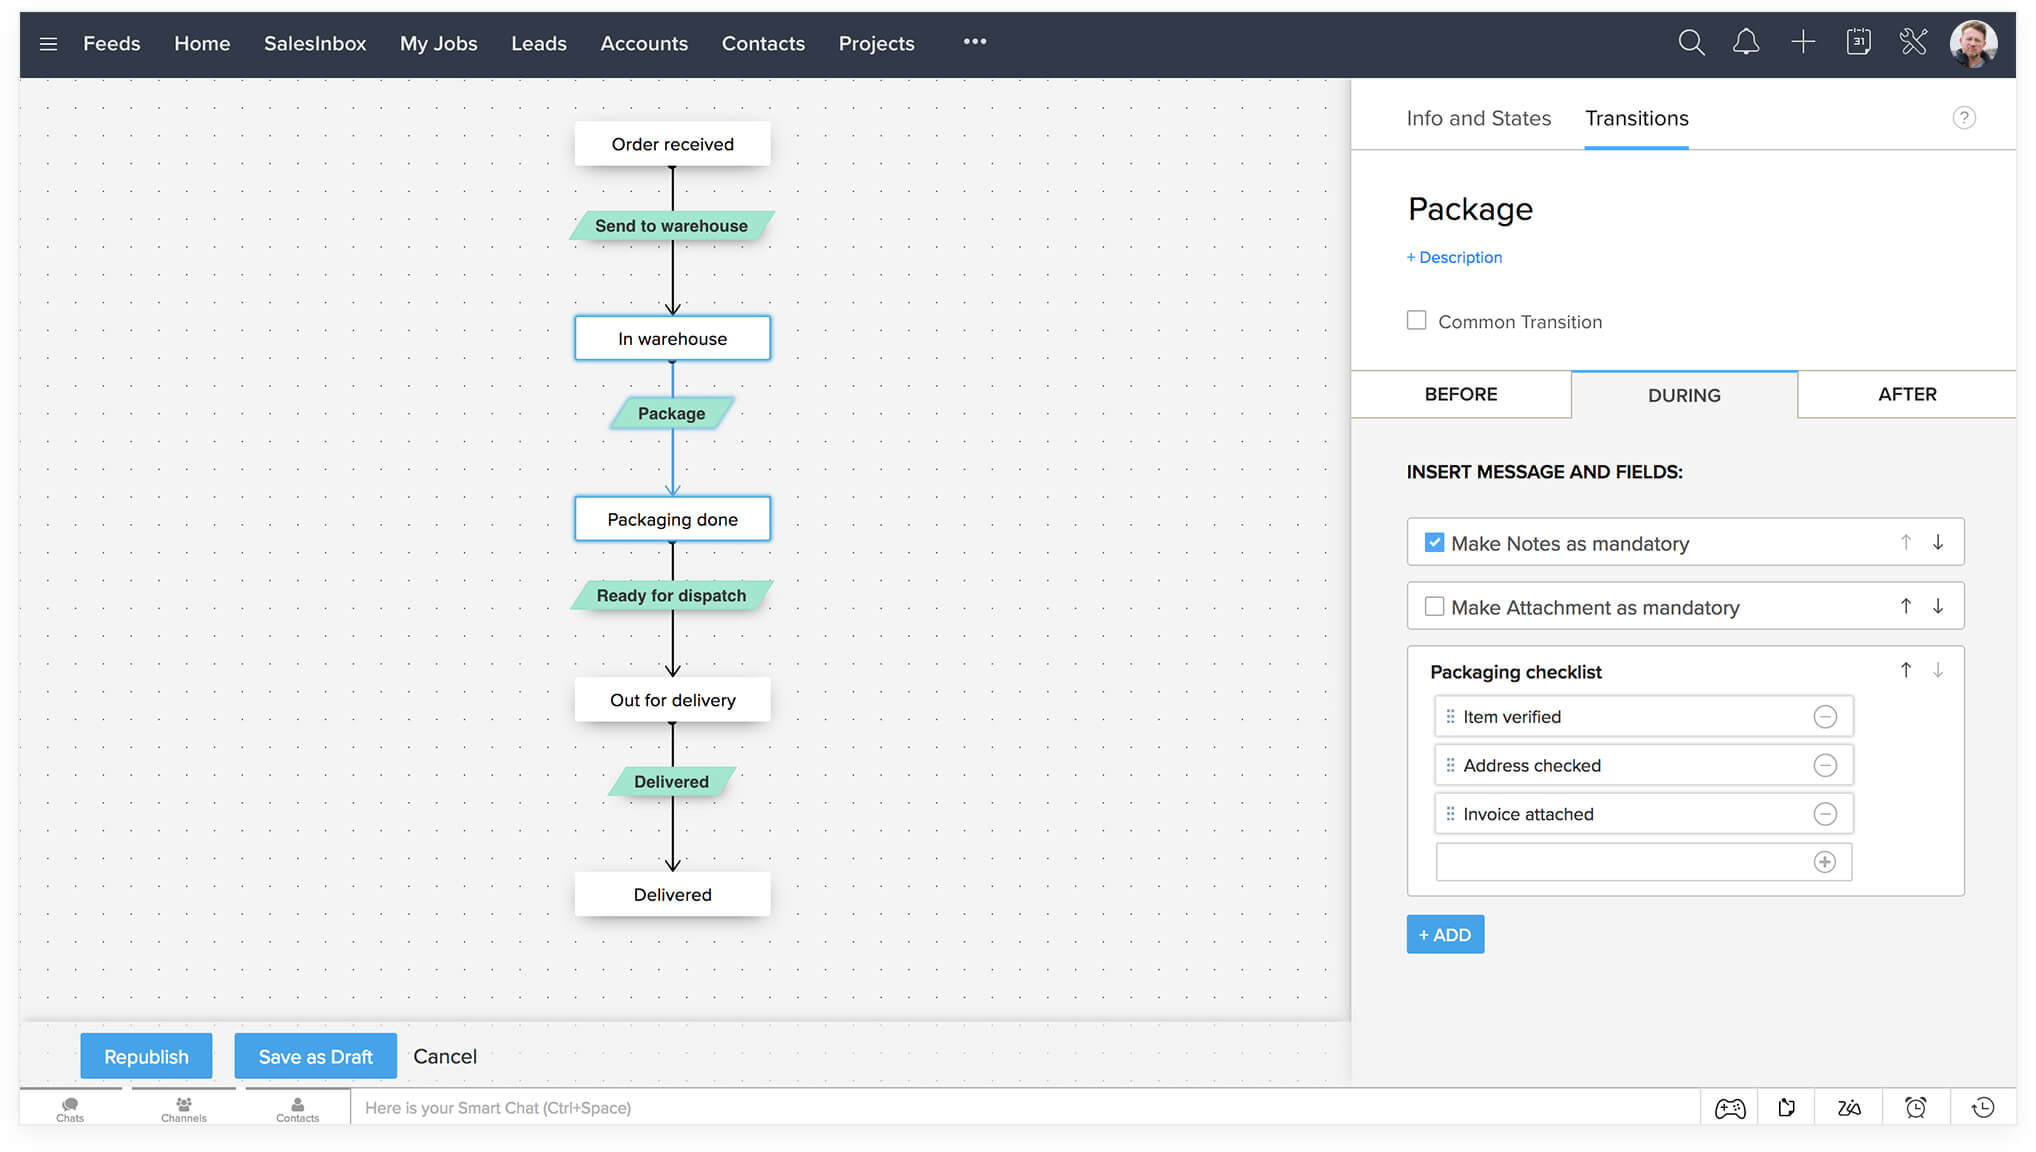Switch to Info and States tab
This screenshot has width=2036, height=1152.
pos(1478,118)
